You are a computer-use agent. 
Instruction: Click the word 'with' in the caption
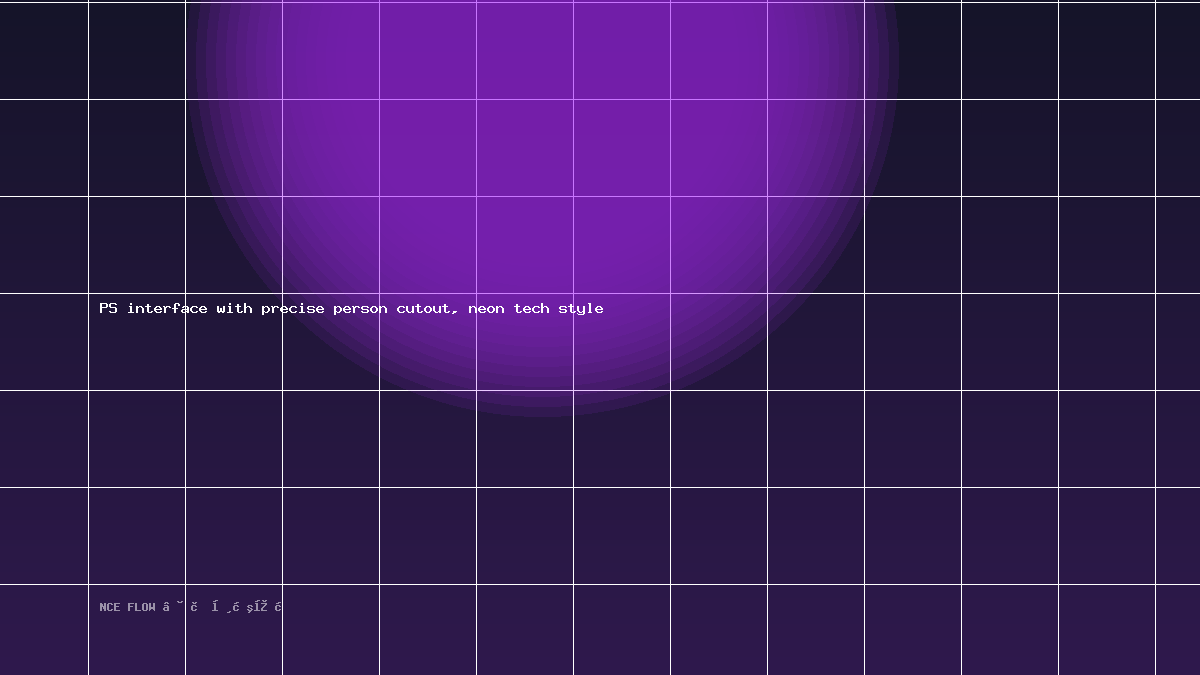coord(234,308)
